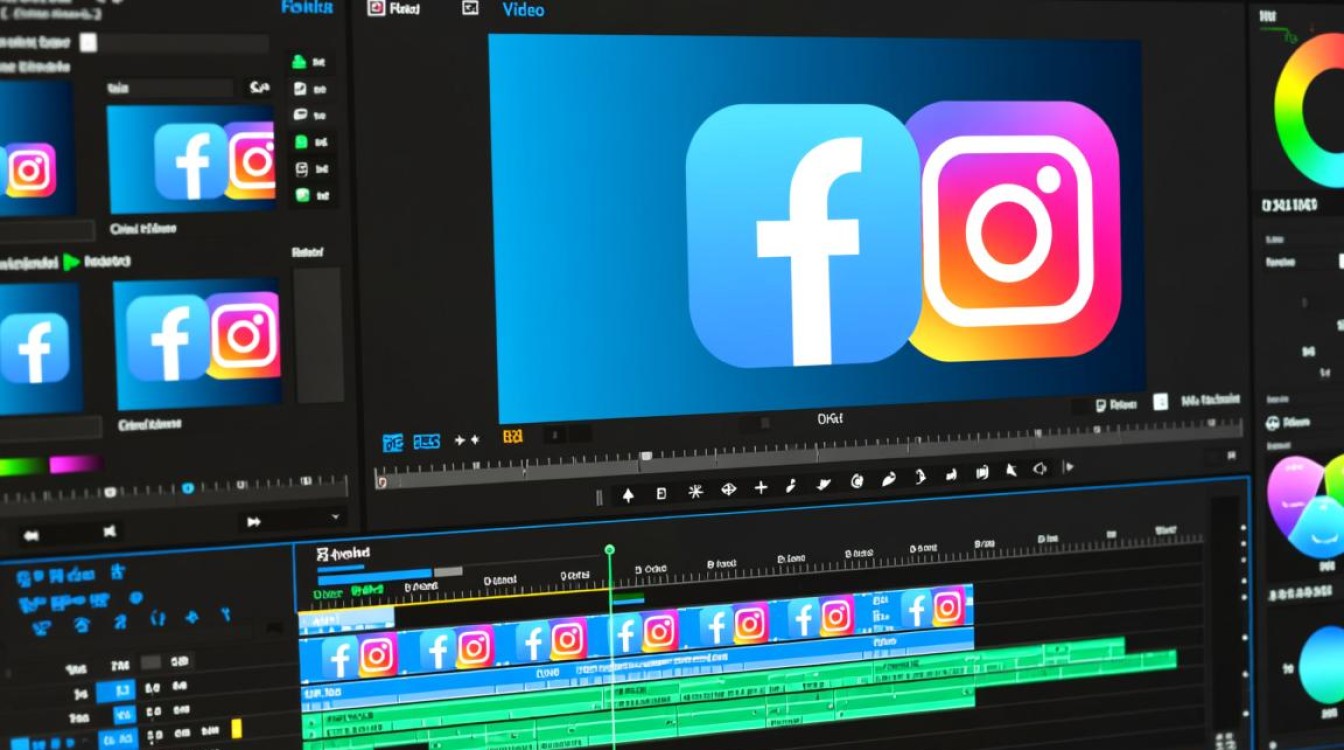Click the asterisk icon in the tool strip
This screenshot has width=1344, height=750.
click(x=695, y=492)
